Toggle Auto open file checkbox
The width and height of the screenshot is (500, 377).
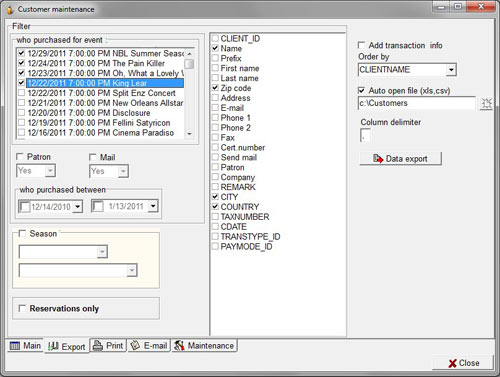[361, 90]
